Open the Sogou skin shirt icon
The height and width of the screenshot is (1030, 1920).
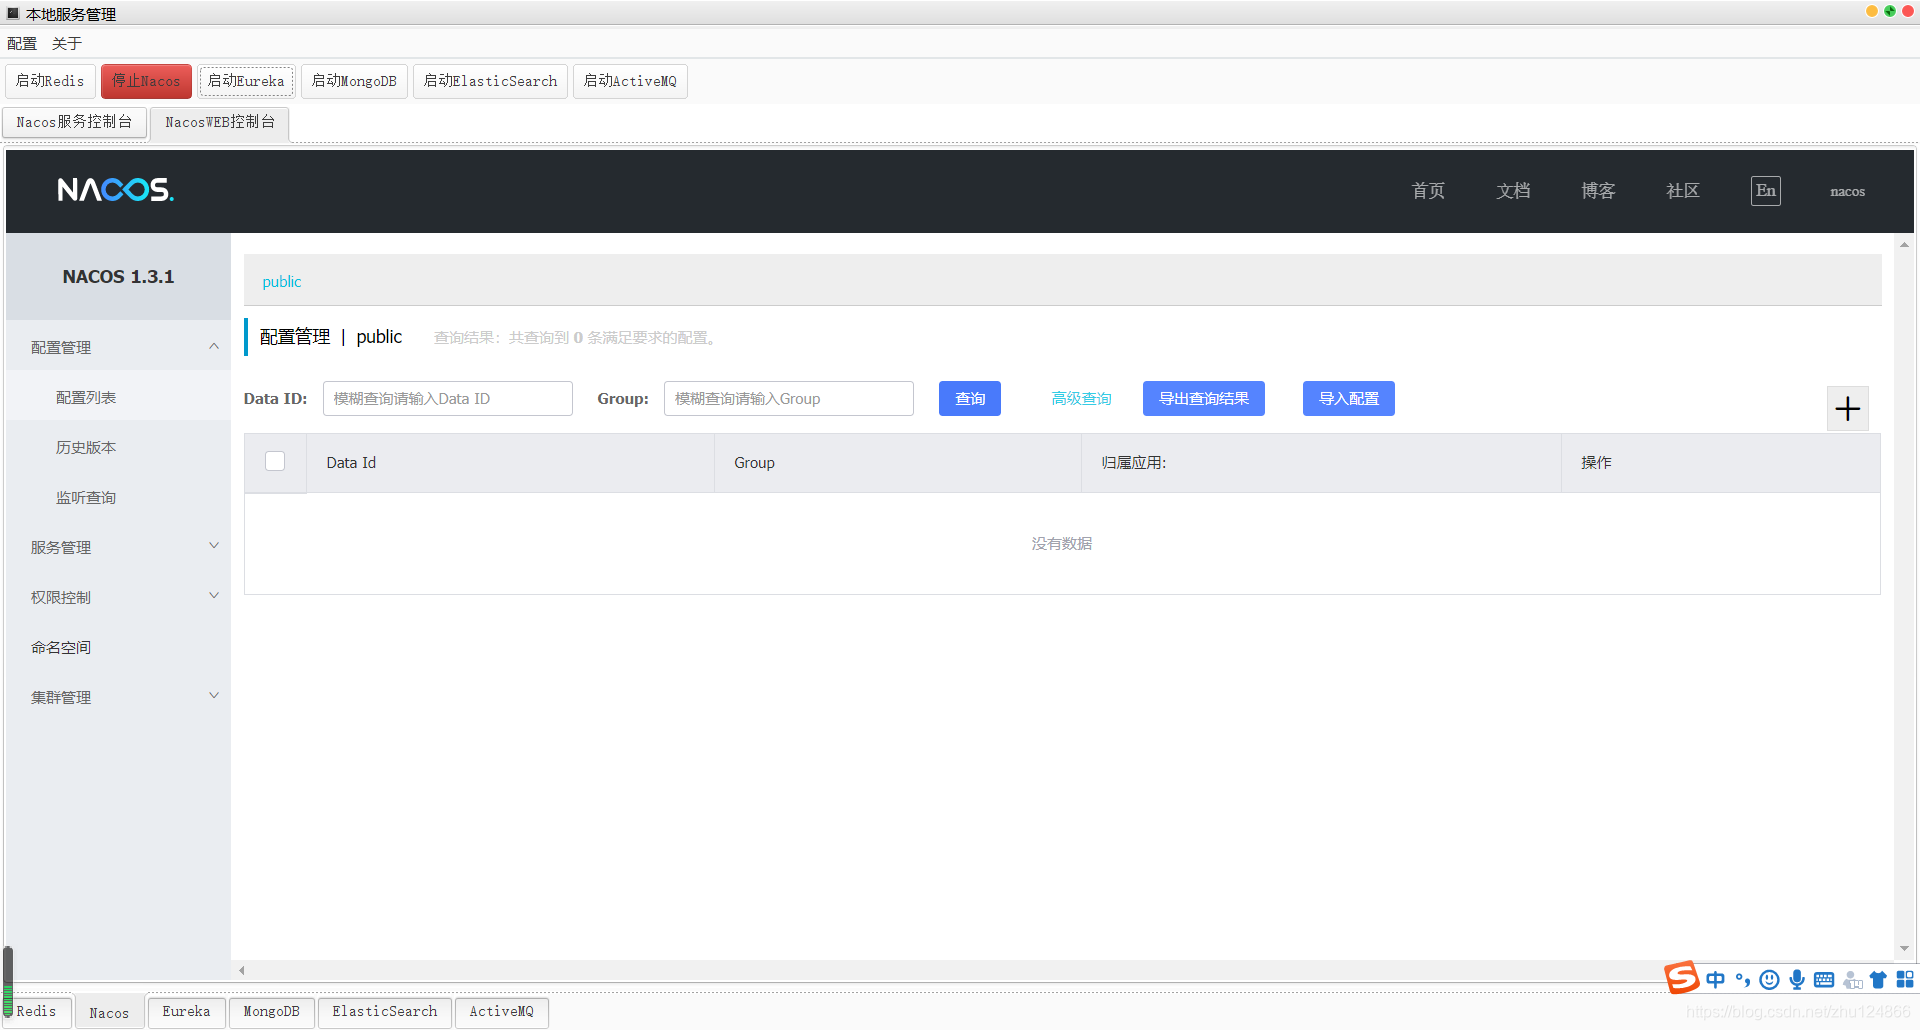[1878, 980]
